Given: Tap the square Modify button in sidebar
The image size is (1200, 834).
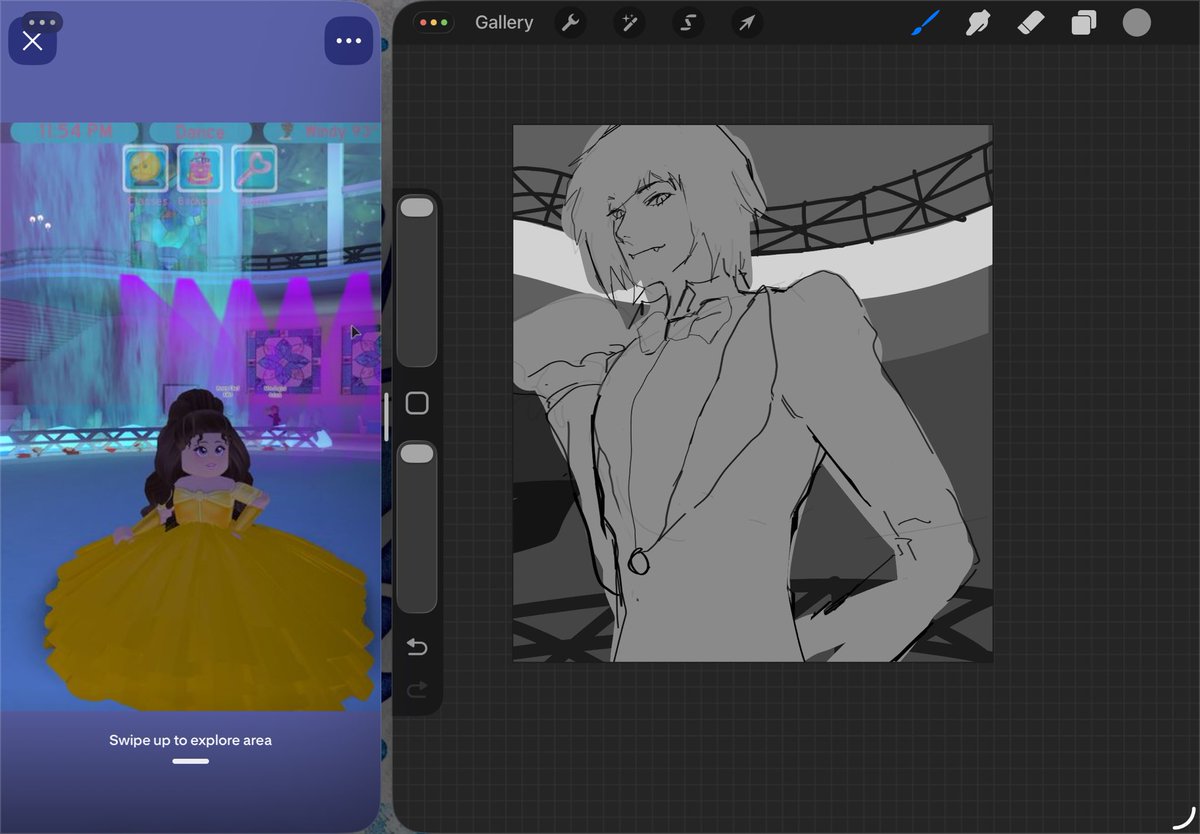Looking at the screenshot, I should click(x=417, y=403).
